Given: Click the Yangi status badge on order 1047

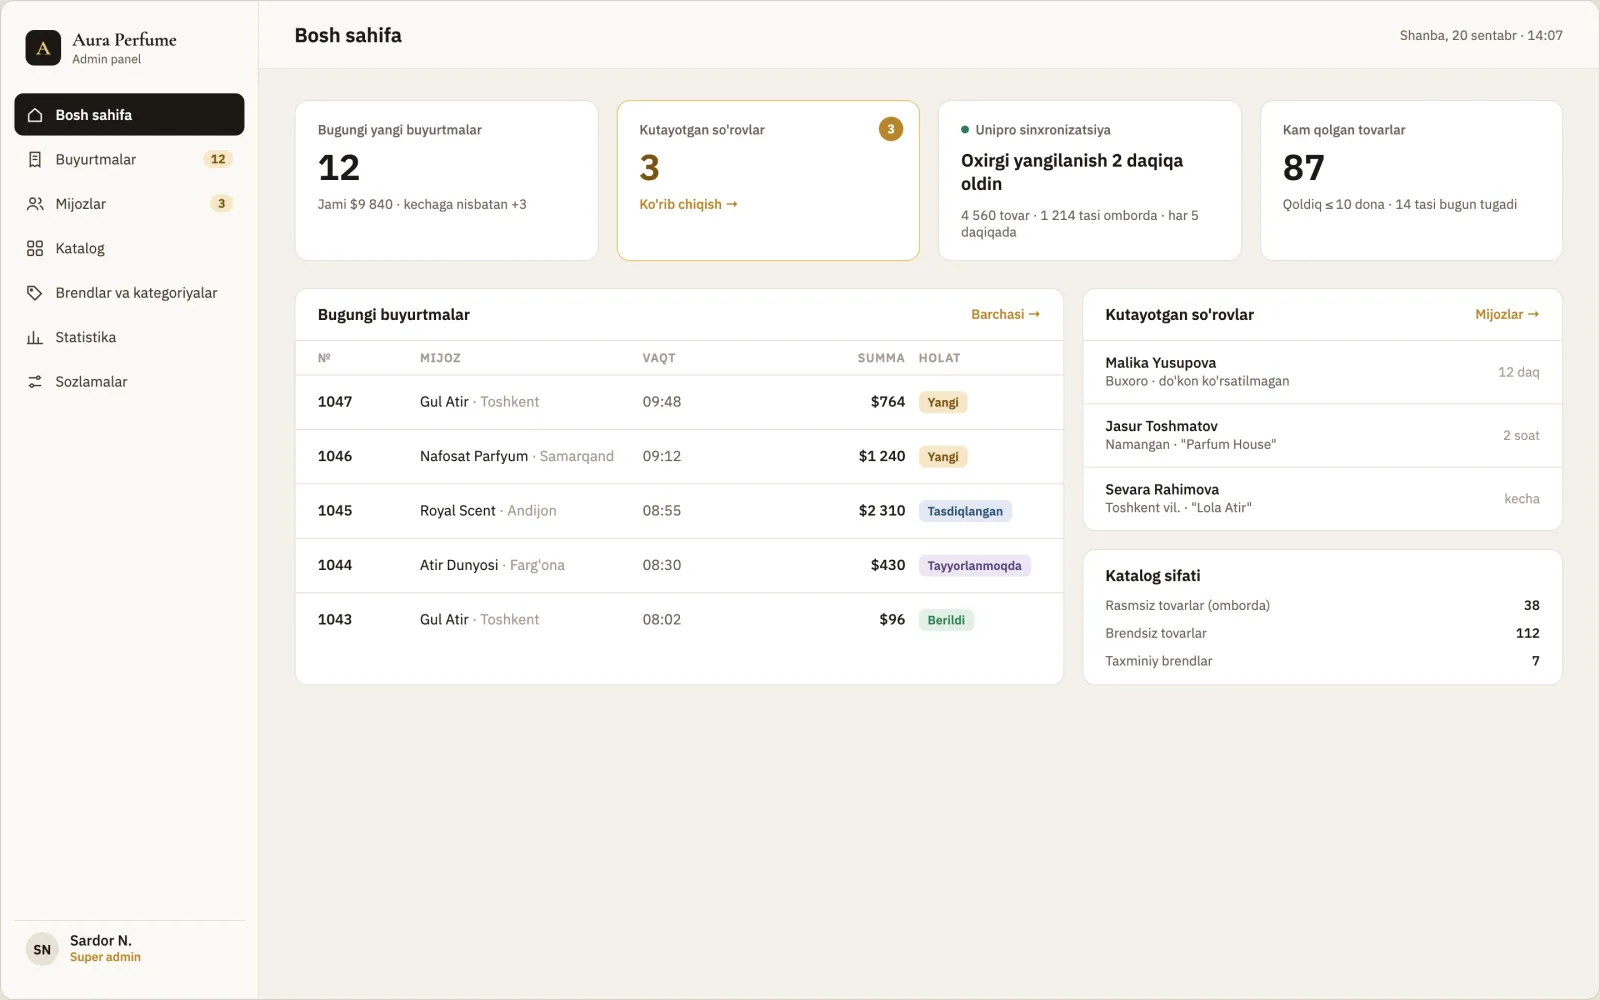Looking at the screenshot, I should pos(943,402).
